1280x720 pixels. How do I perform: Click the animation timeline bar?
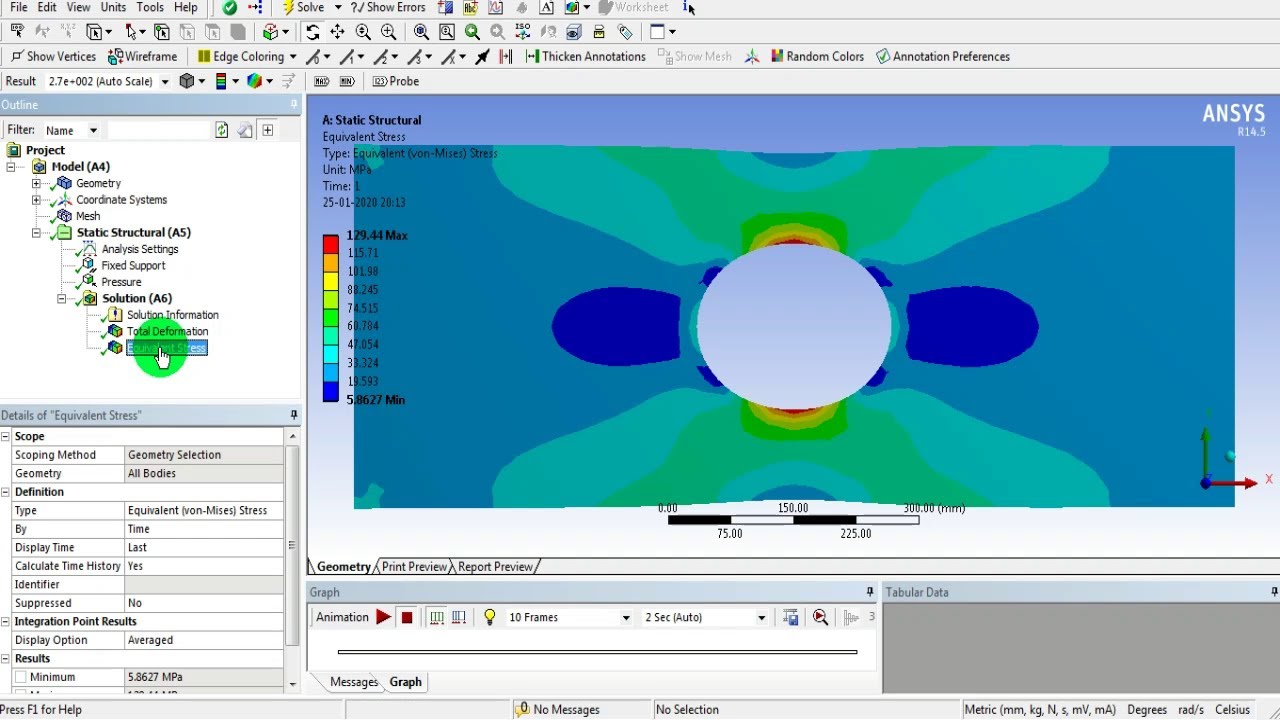click(x=597, y=652)
